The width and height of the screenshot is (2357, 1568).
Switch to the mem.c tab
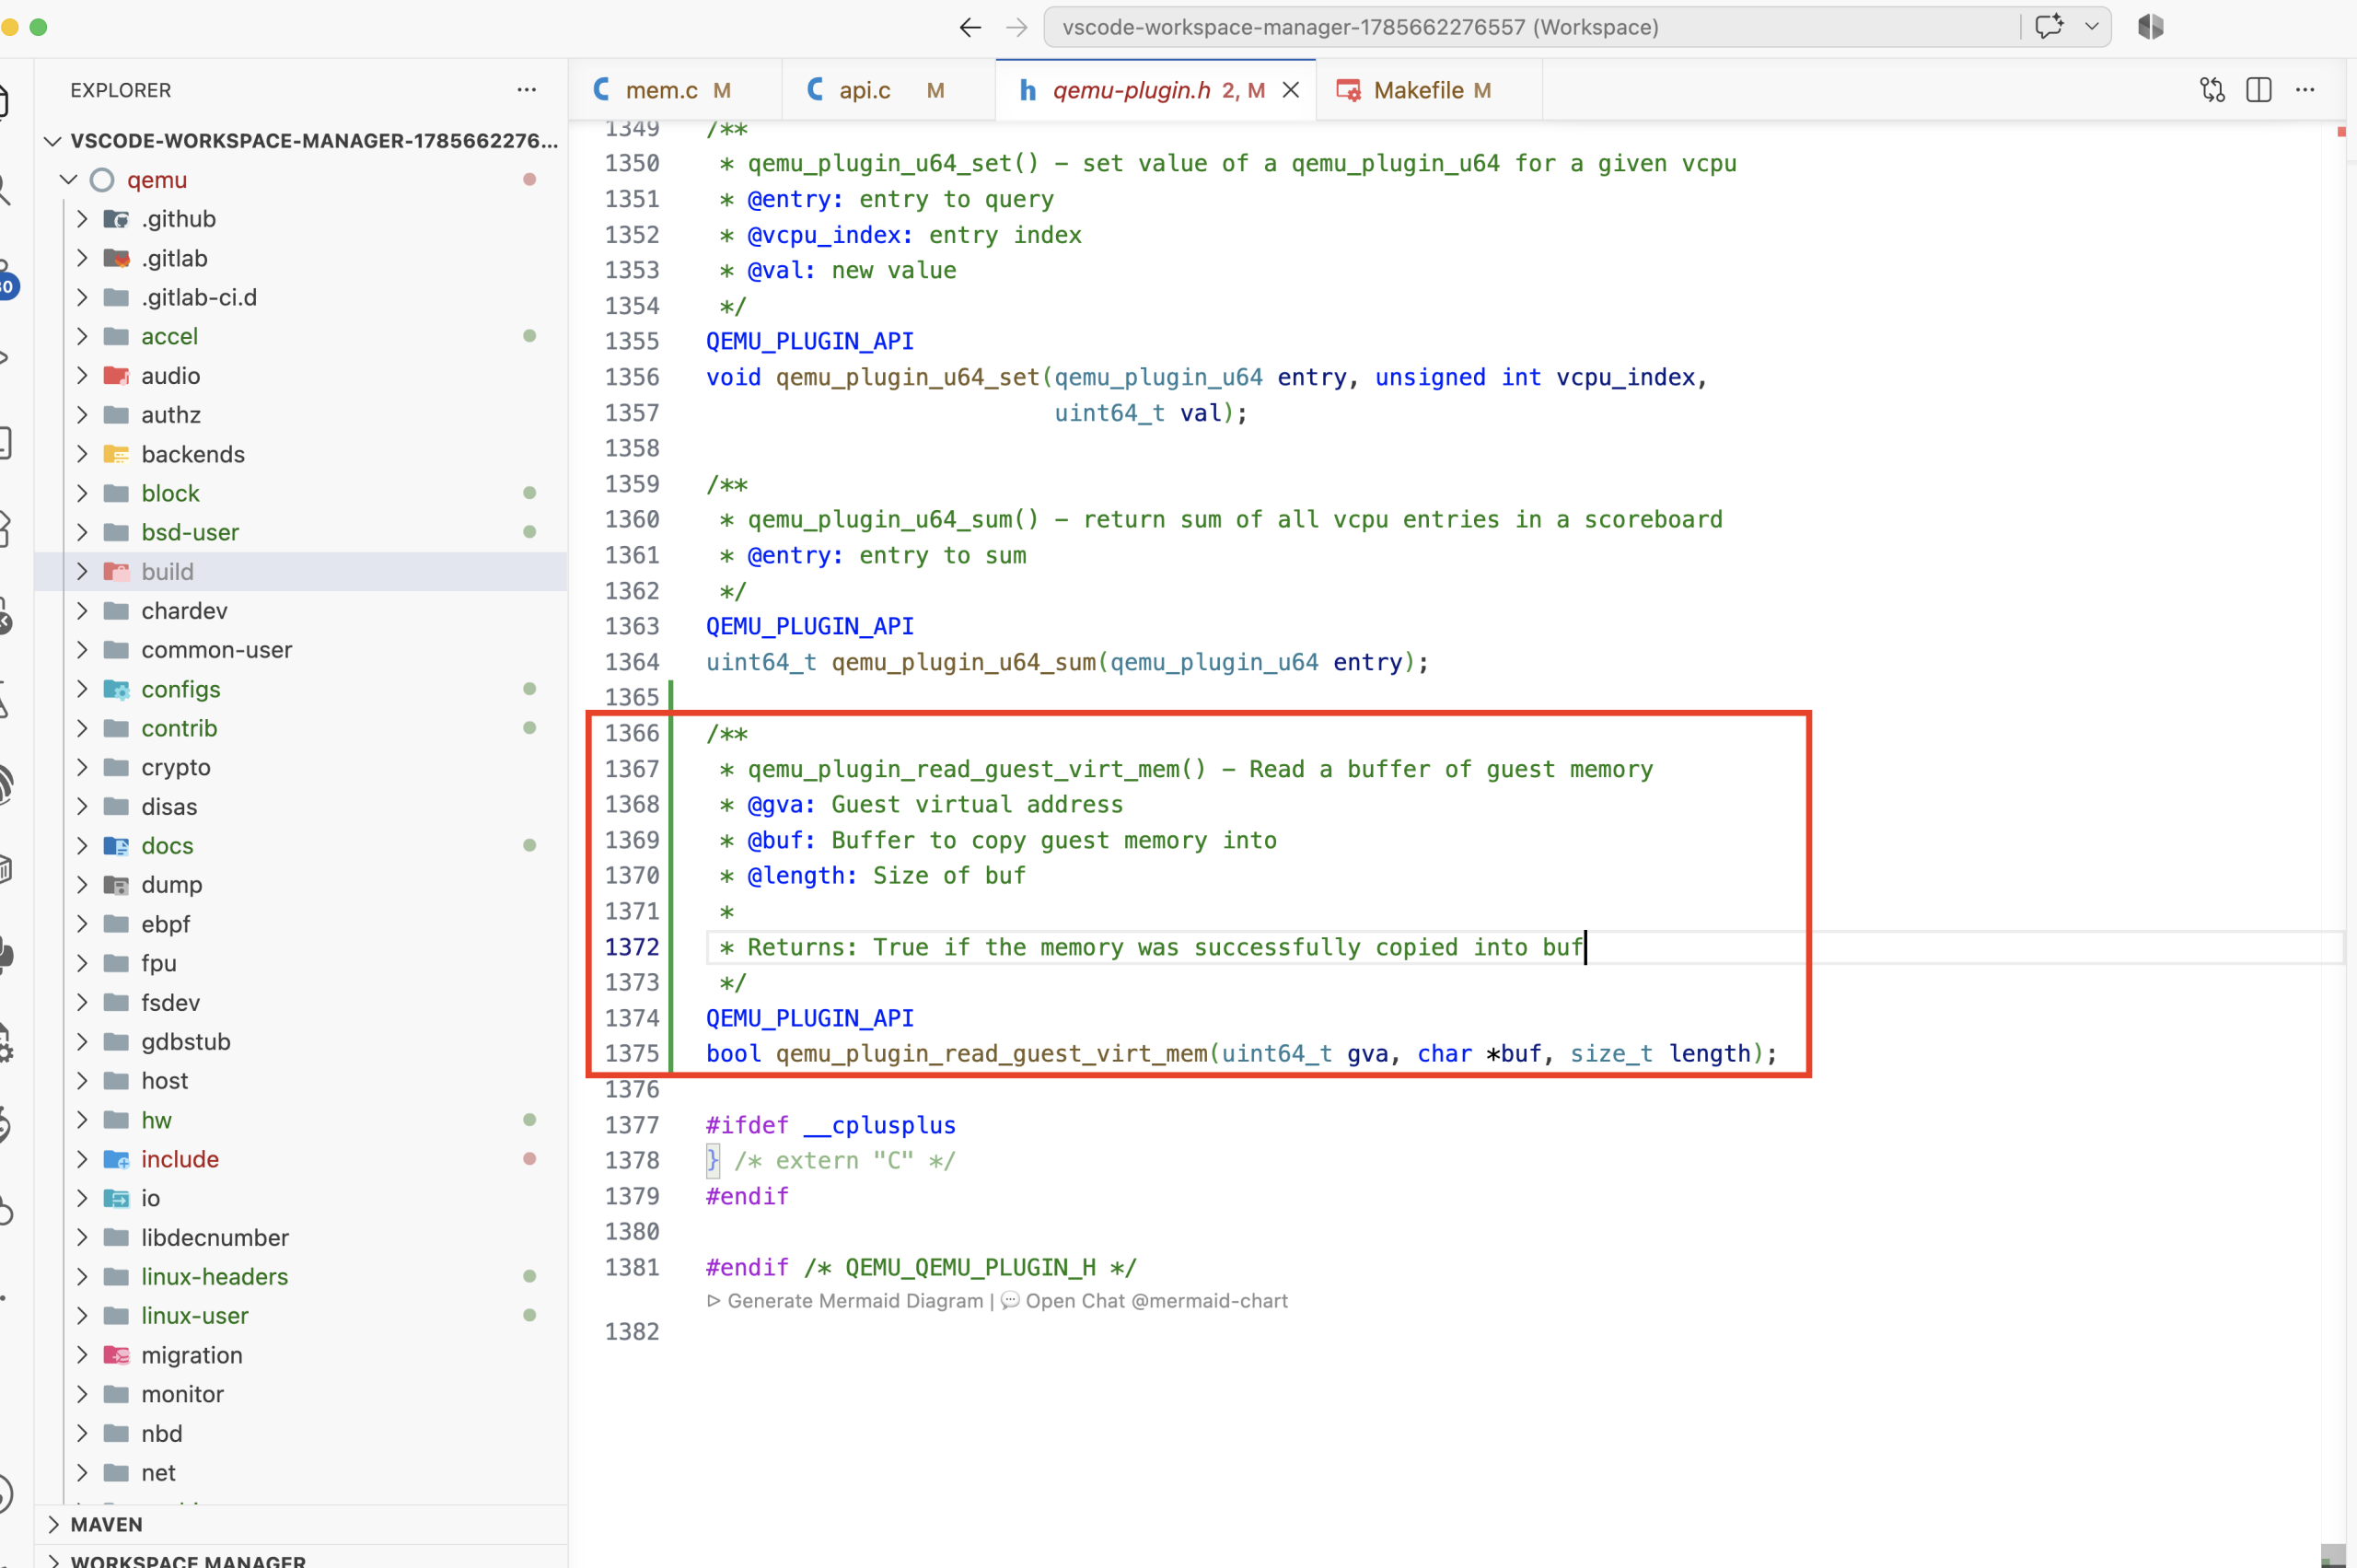click(674, 90)
